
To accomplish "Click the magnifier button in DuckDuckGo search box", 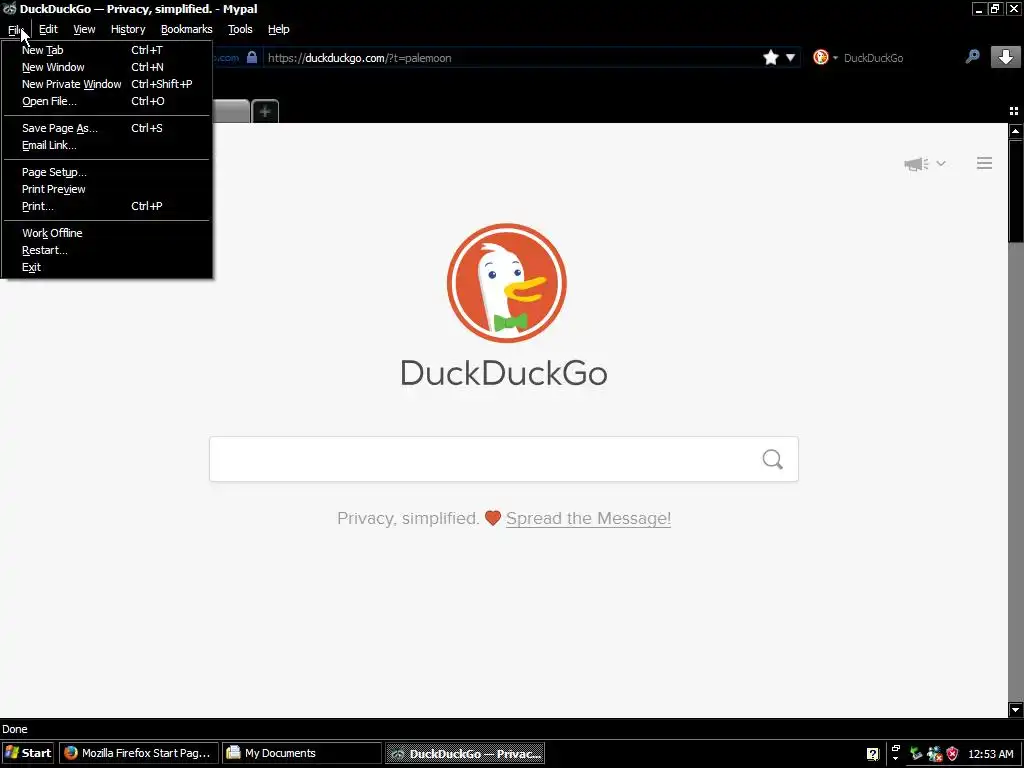I will 773,459.
